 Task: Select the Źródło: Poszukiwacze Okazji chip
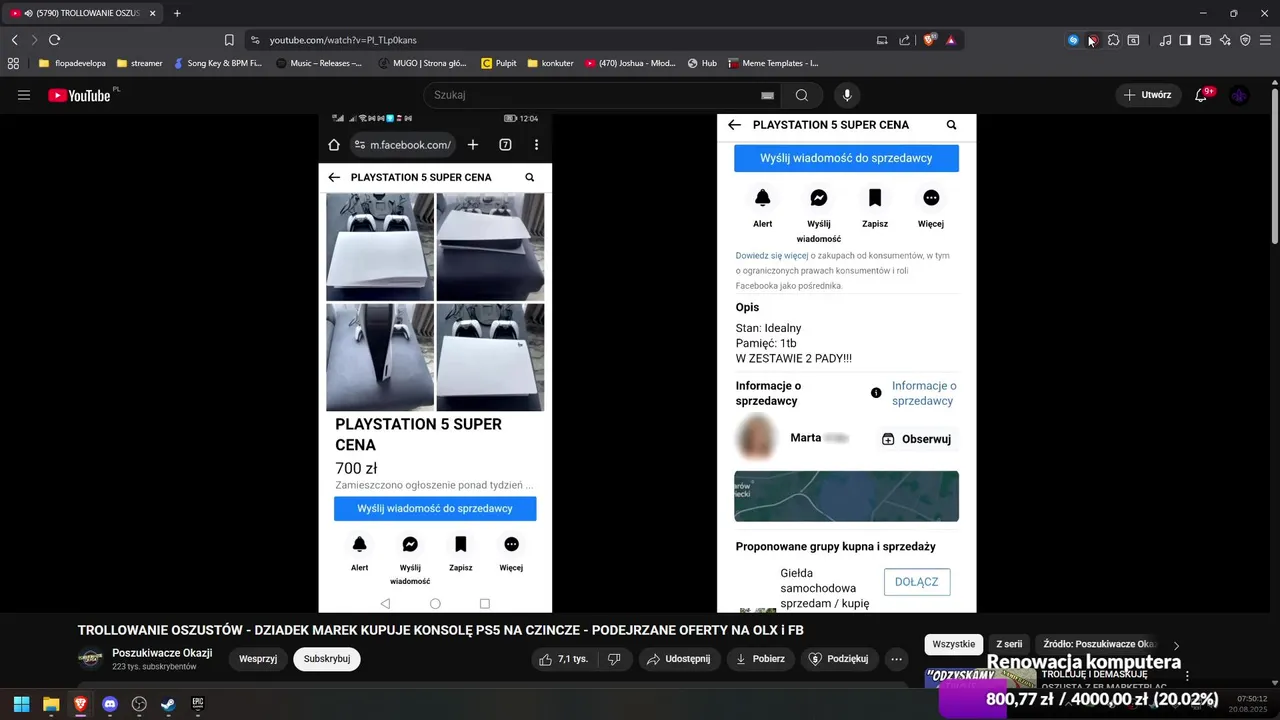[1099, 644]
